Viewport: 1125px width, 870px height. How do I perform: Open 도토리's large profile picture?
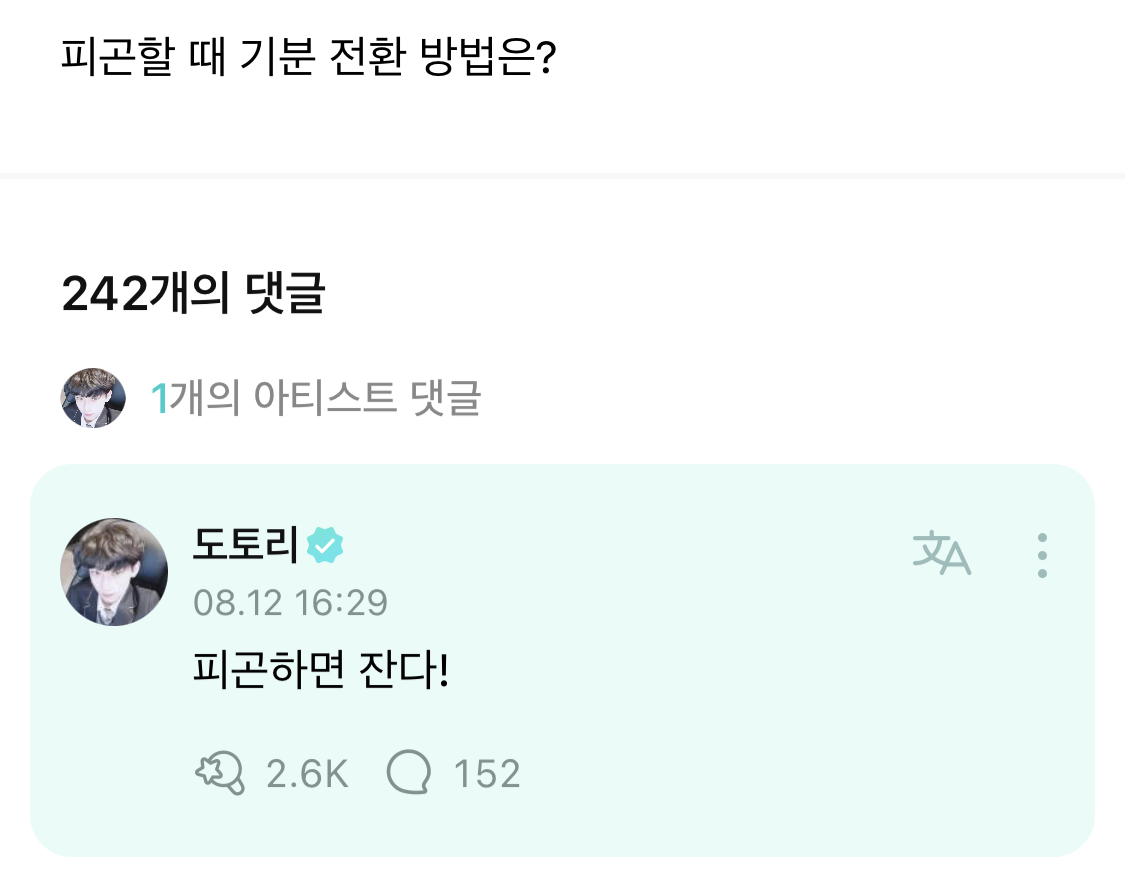pos(114,572)
